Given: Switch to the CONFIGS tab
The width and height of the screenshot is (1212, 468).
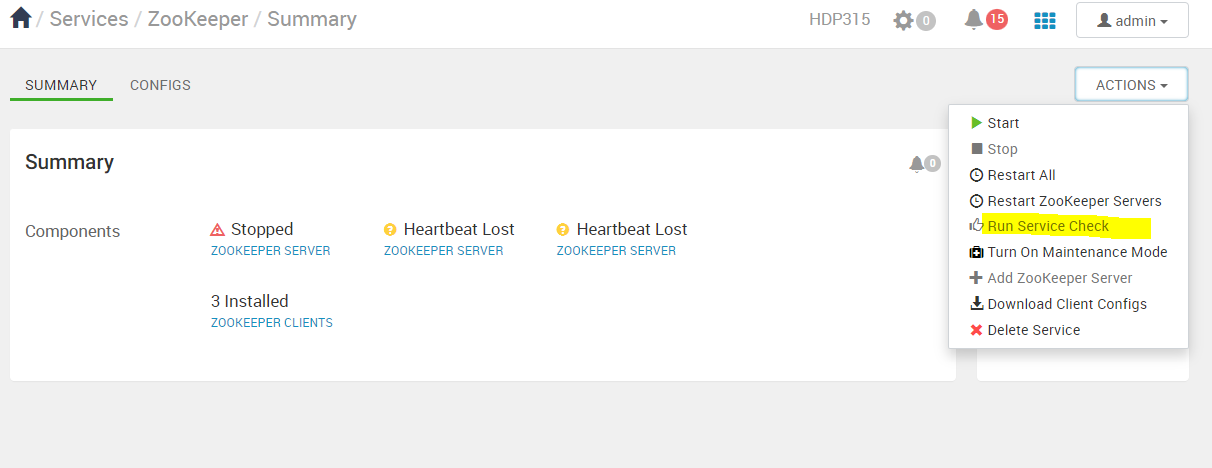Looking at the screenshot, I should (160, 85).
